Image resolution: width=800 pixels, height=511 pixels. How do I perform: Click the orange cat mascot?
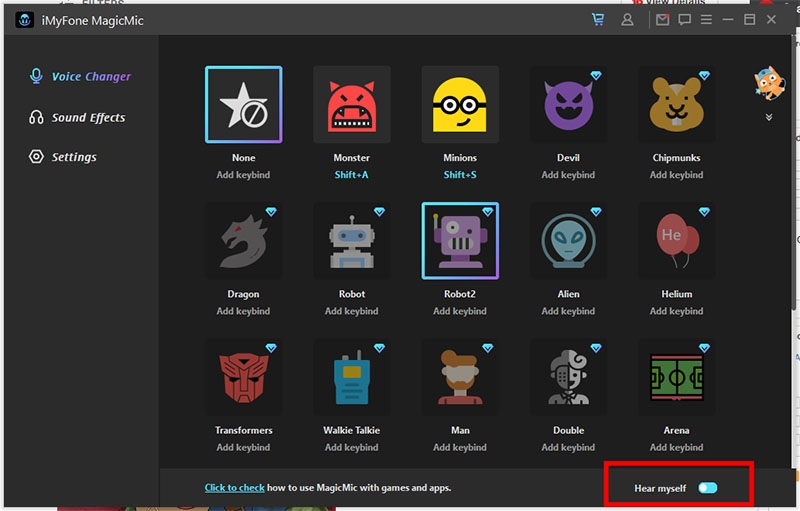pyautogui.click(x=768, y=86)
